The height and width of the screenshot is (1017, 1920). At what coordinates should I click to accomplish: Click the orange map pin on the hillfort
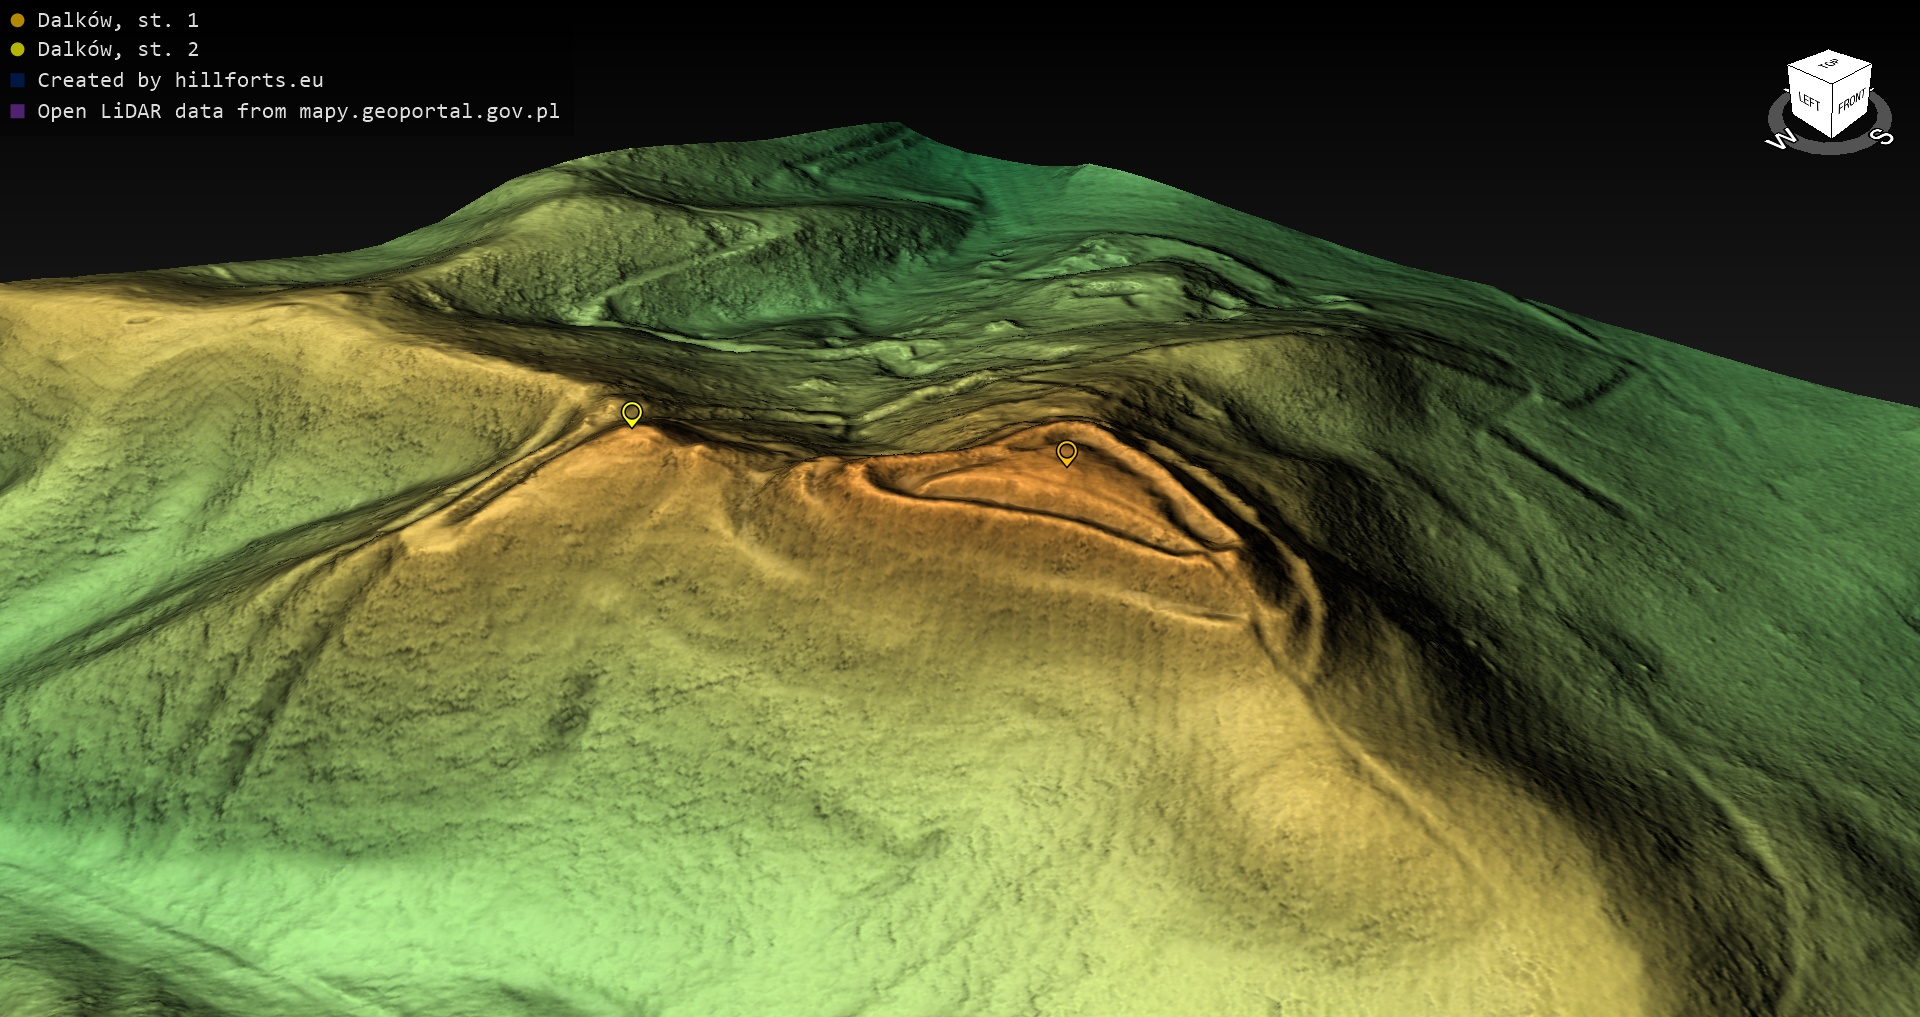pyautogui.click(x=1067, y=453)
